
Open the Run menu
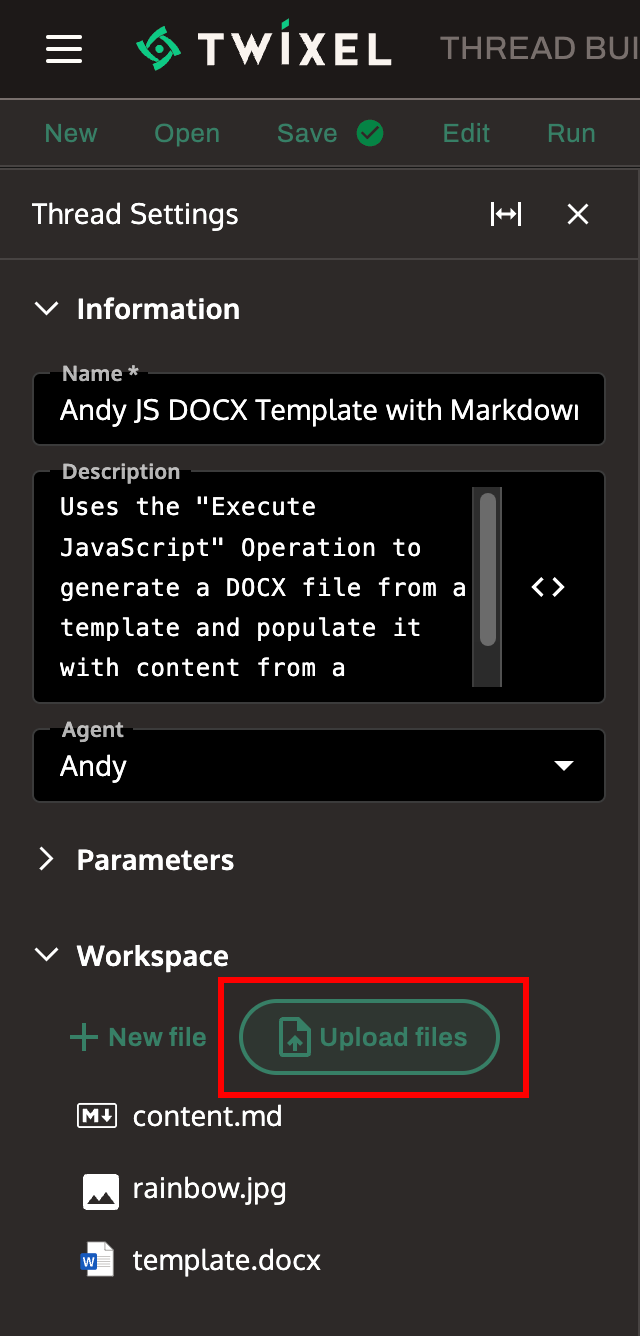point(570,132)
